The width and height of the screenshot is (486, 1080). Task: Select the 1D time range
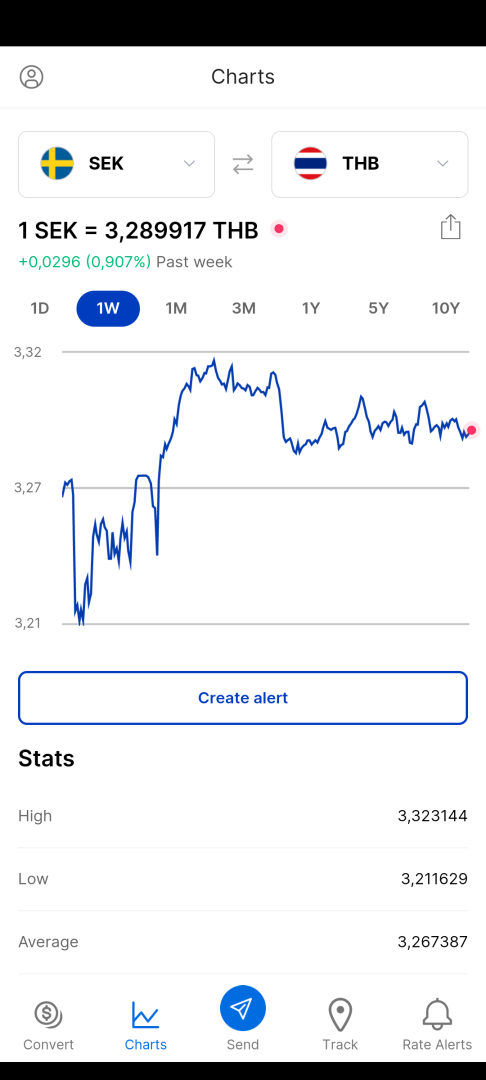point(40,309)
